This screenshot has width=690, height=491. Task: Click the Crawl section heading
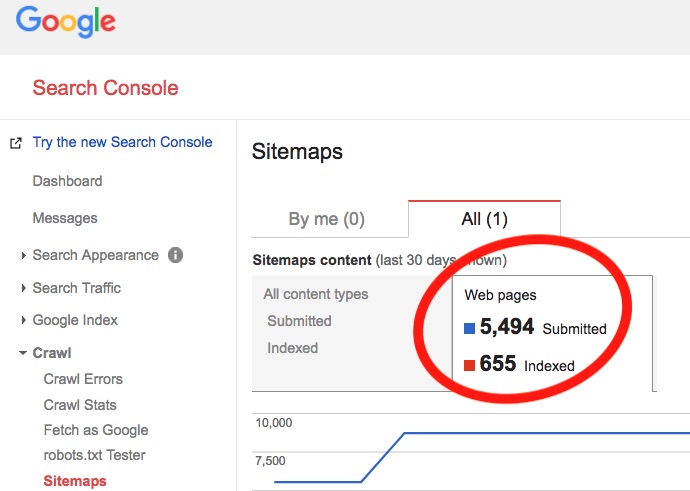click(52, 353)
